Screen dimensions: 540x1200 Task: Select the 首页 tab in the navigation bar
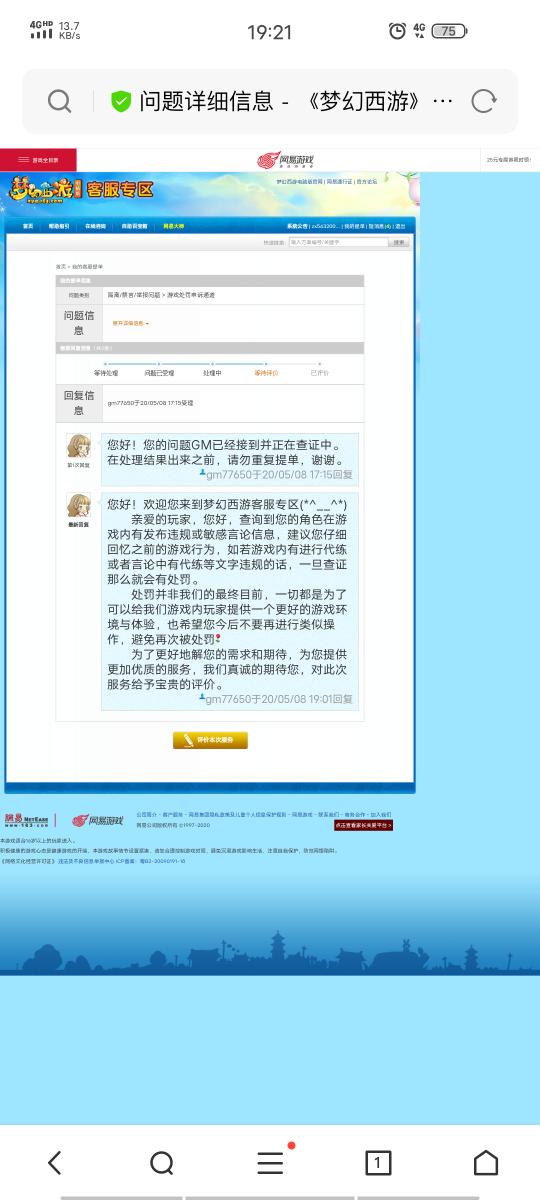[x=28, y=226]
